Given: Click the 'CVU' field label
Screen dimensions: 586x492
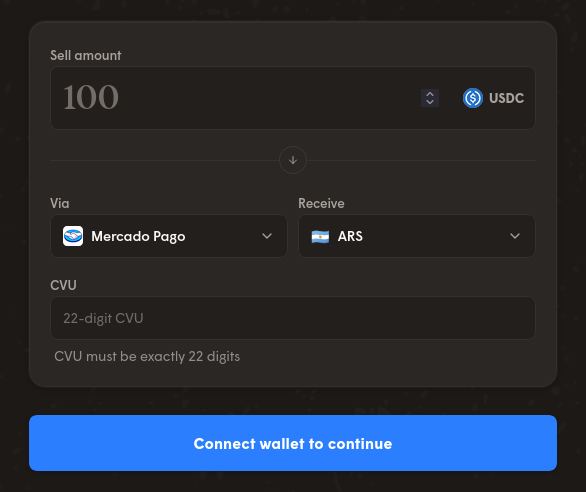Looking at the screenshot, I should tap(63, 285).
